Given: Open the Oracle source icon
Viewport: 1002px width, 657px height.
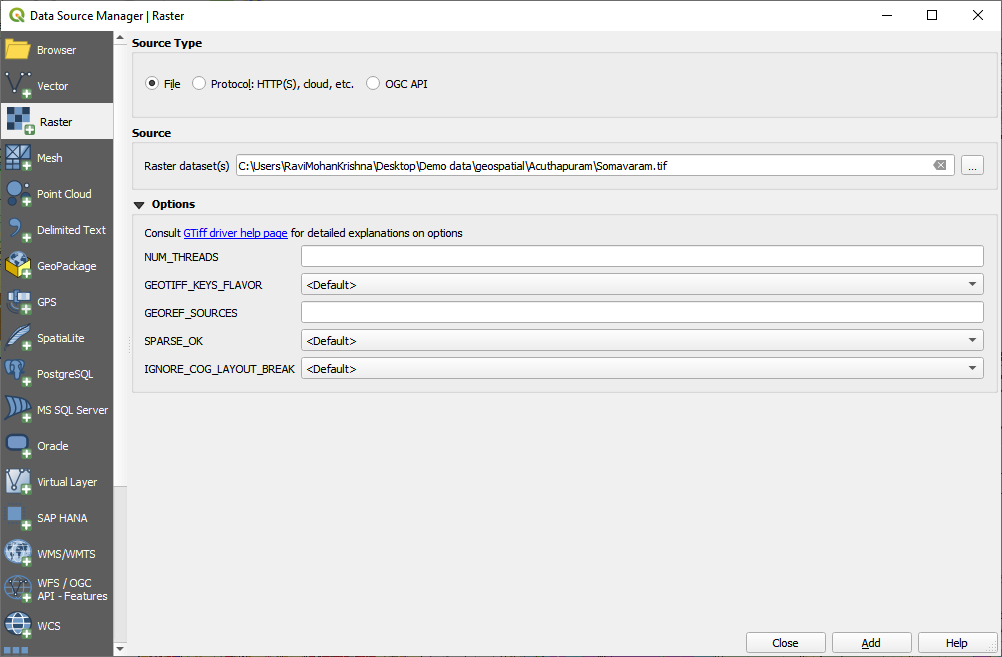Looking at the screenshot, I should pyautogui.click(x=18, y=445).
